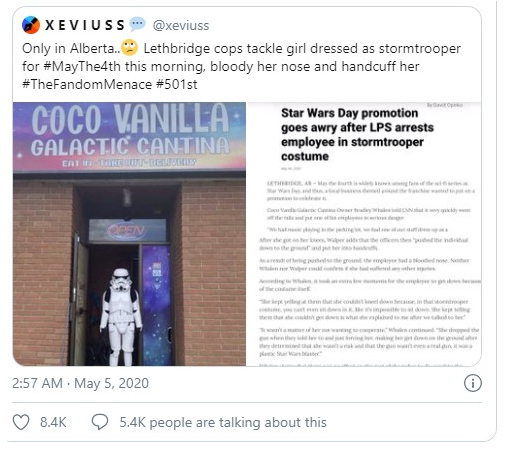
Task: Open the 2:57 AM May 5, 2020 timestamp
Action: 80,383
